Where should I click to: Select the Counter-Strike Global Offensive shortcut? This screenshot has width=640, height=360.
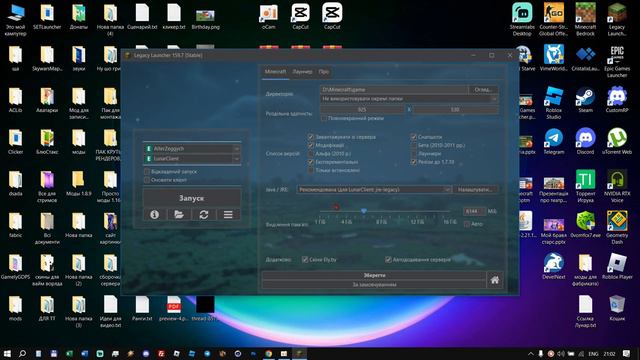(x=553, y=20)
